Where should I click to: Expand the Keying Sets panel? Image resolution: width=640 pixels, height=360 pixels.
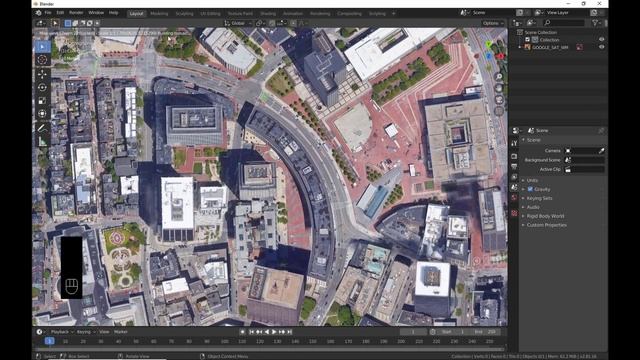point(539,198)
